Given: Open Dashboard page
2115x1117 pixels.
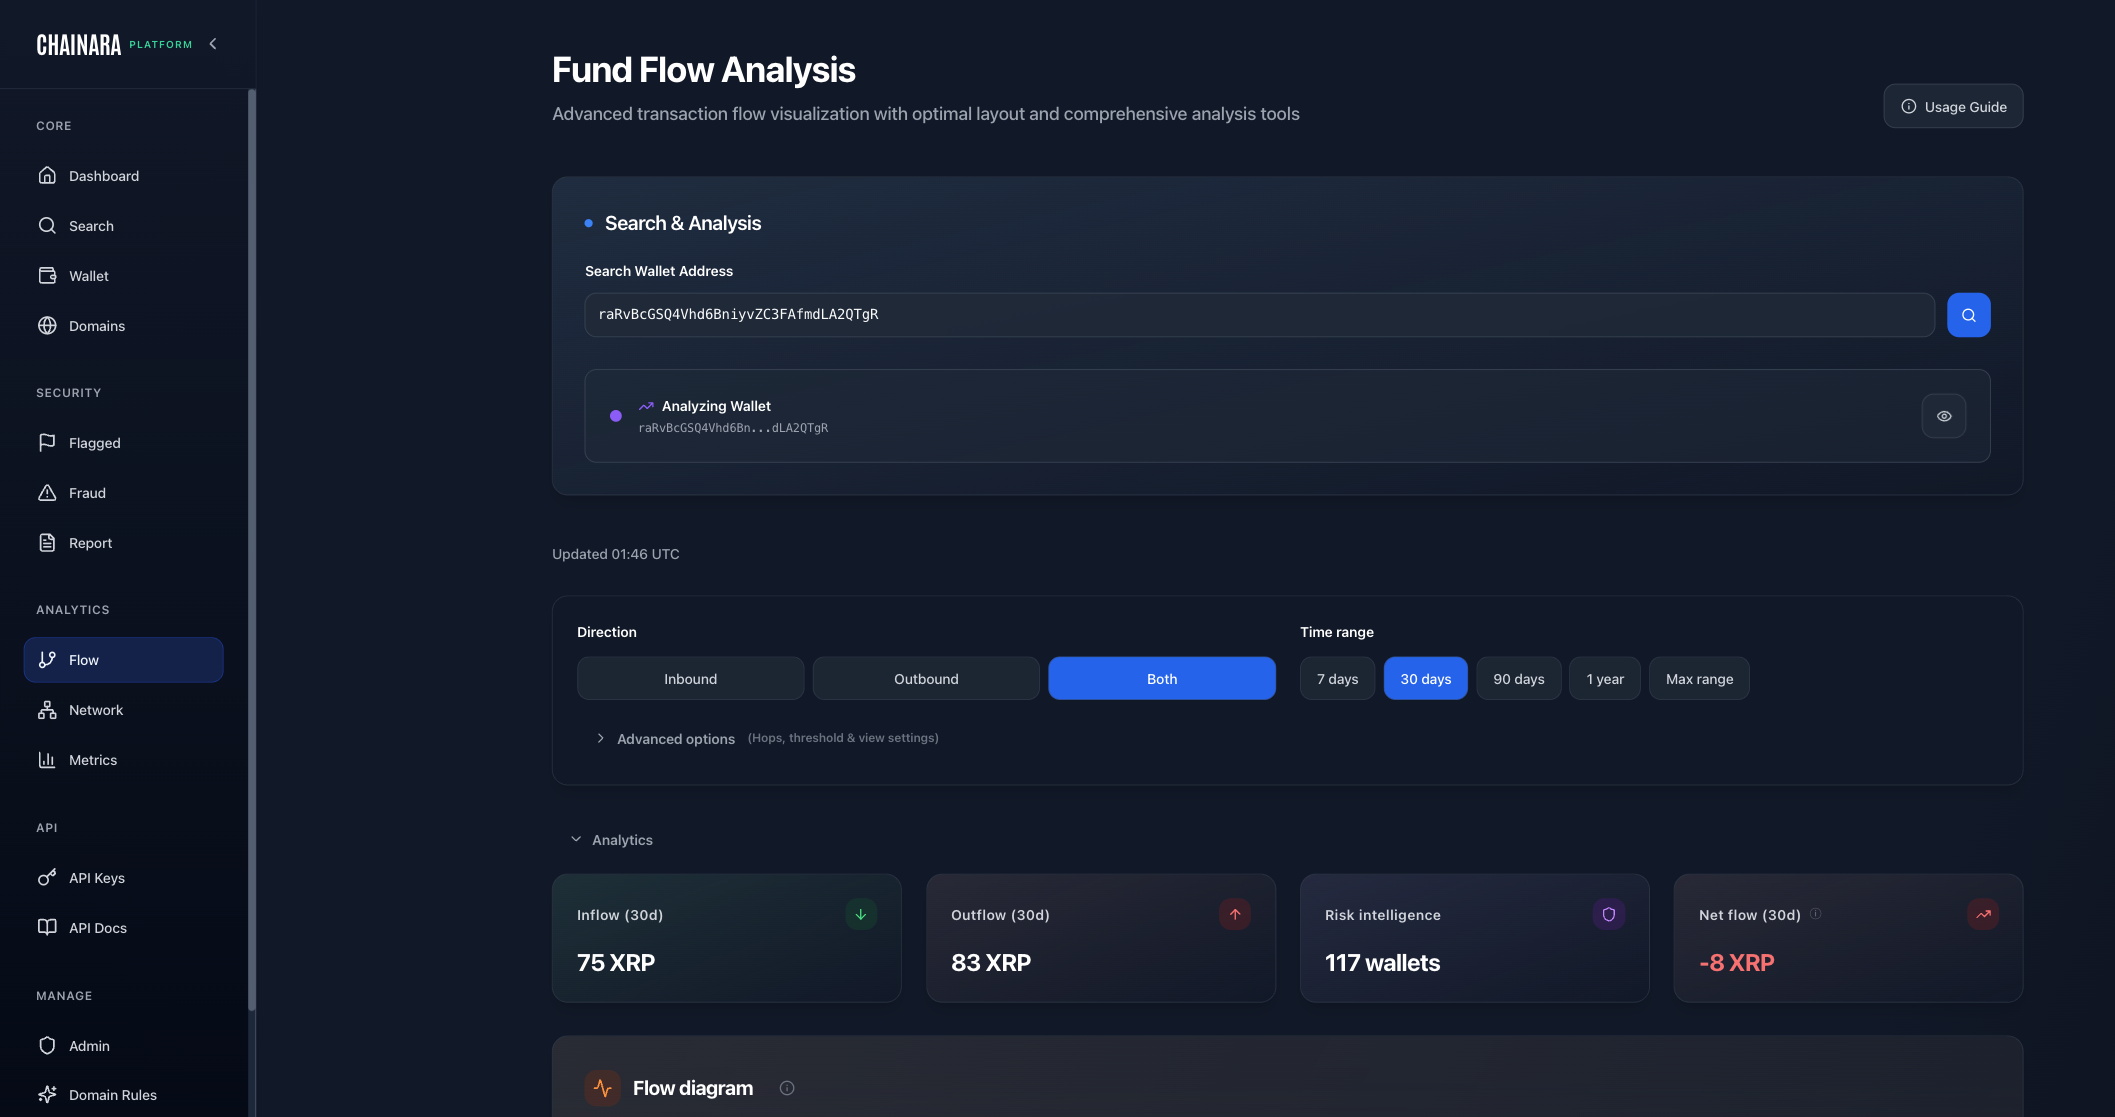Looking at the screenshot, I should (123, 176).
